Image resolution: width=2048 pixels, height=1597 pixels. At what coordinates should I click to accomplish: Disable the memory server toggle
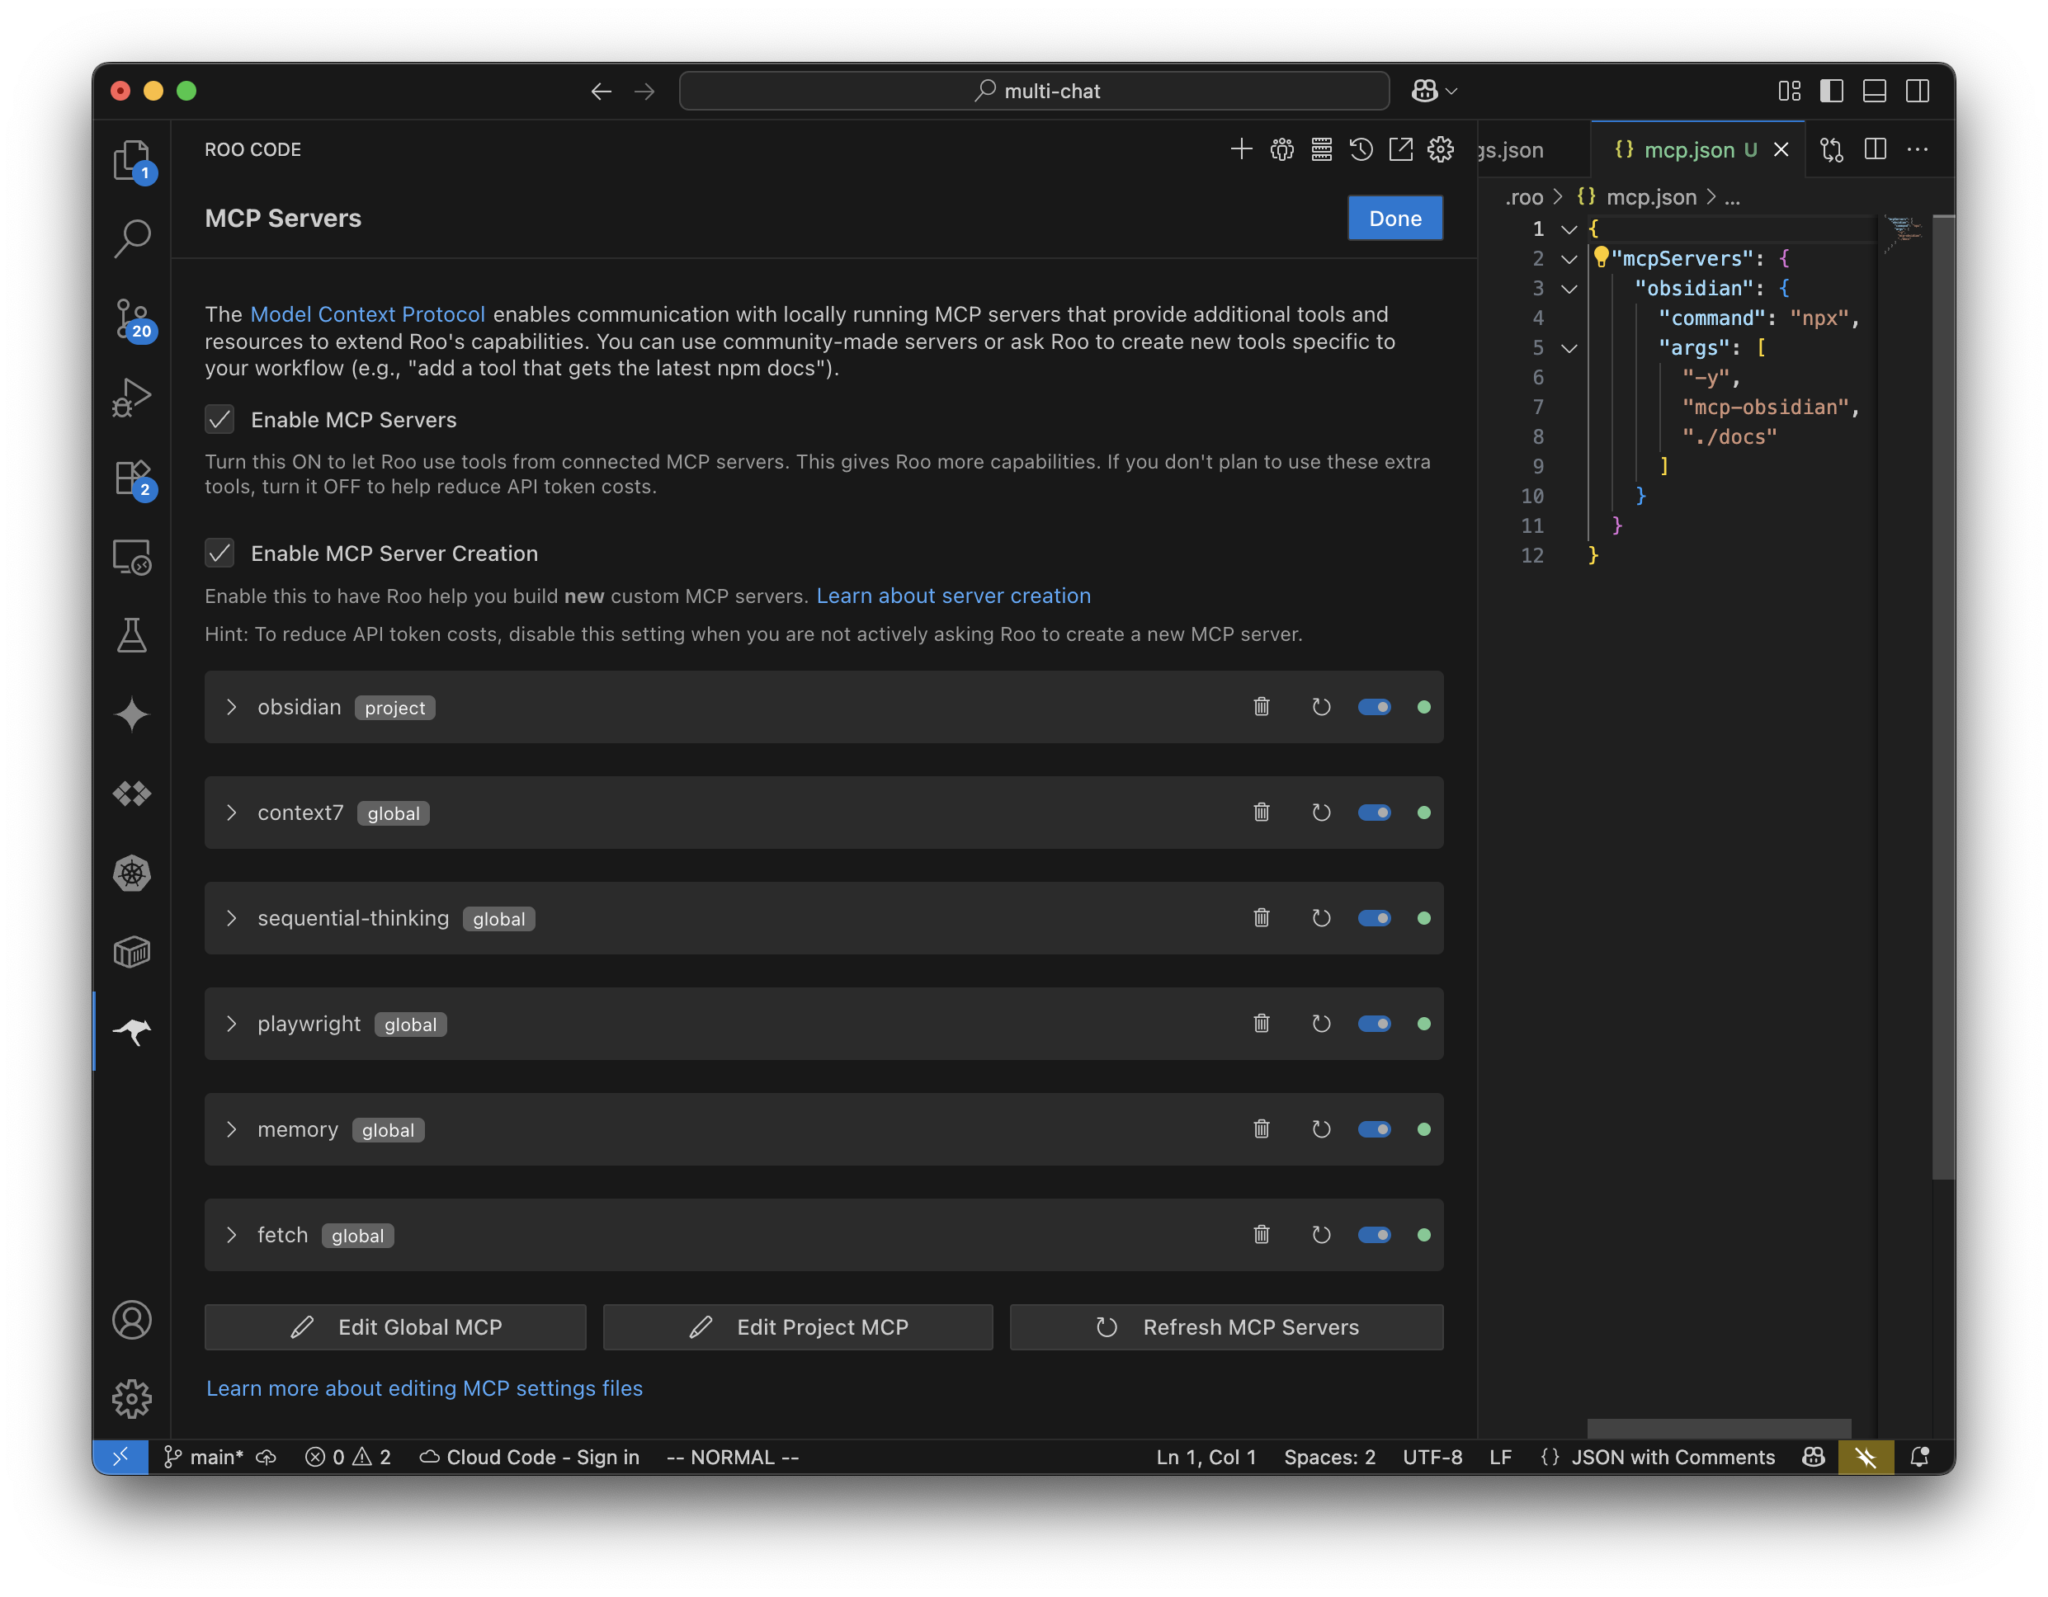point(1375,1129)
